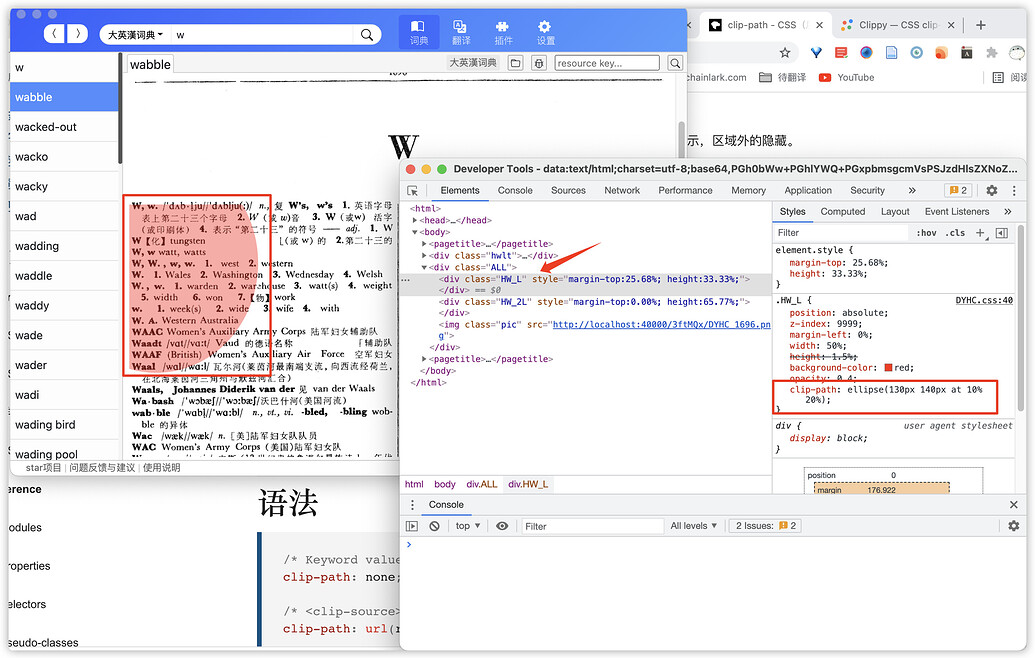Screen dimensions: 1035x658
Task: Click the red background-color swatch in Styles
Action: tap(888, 367)
